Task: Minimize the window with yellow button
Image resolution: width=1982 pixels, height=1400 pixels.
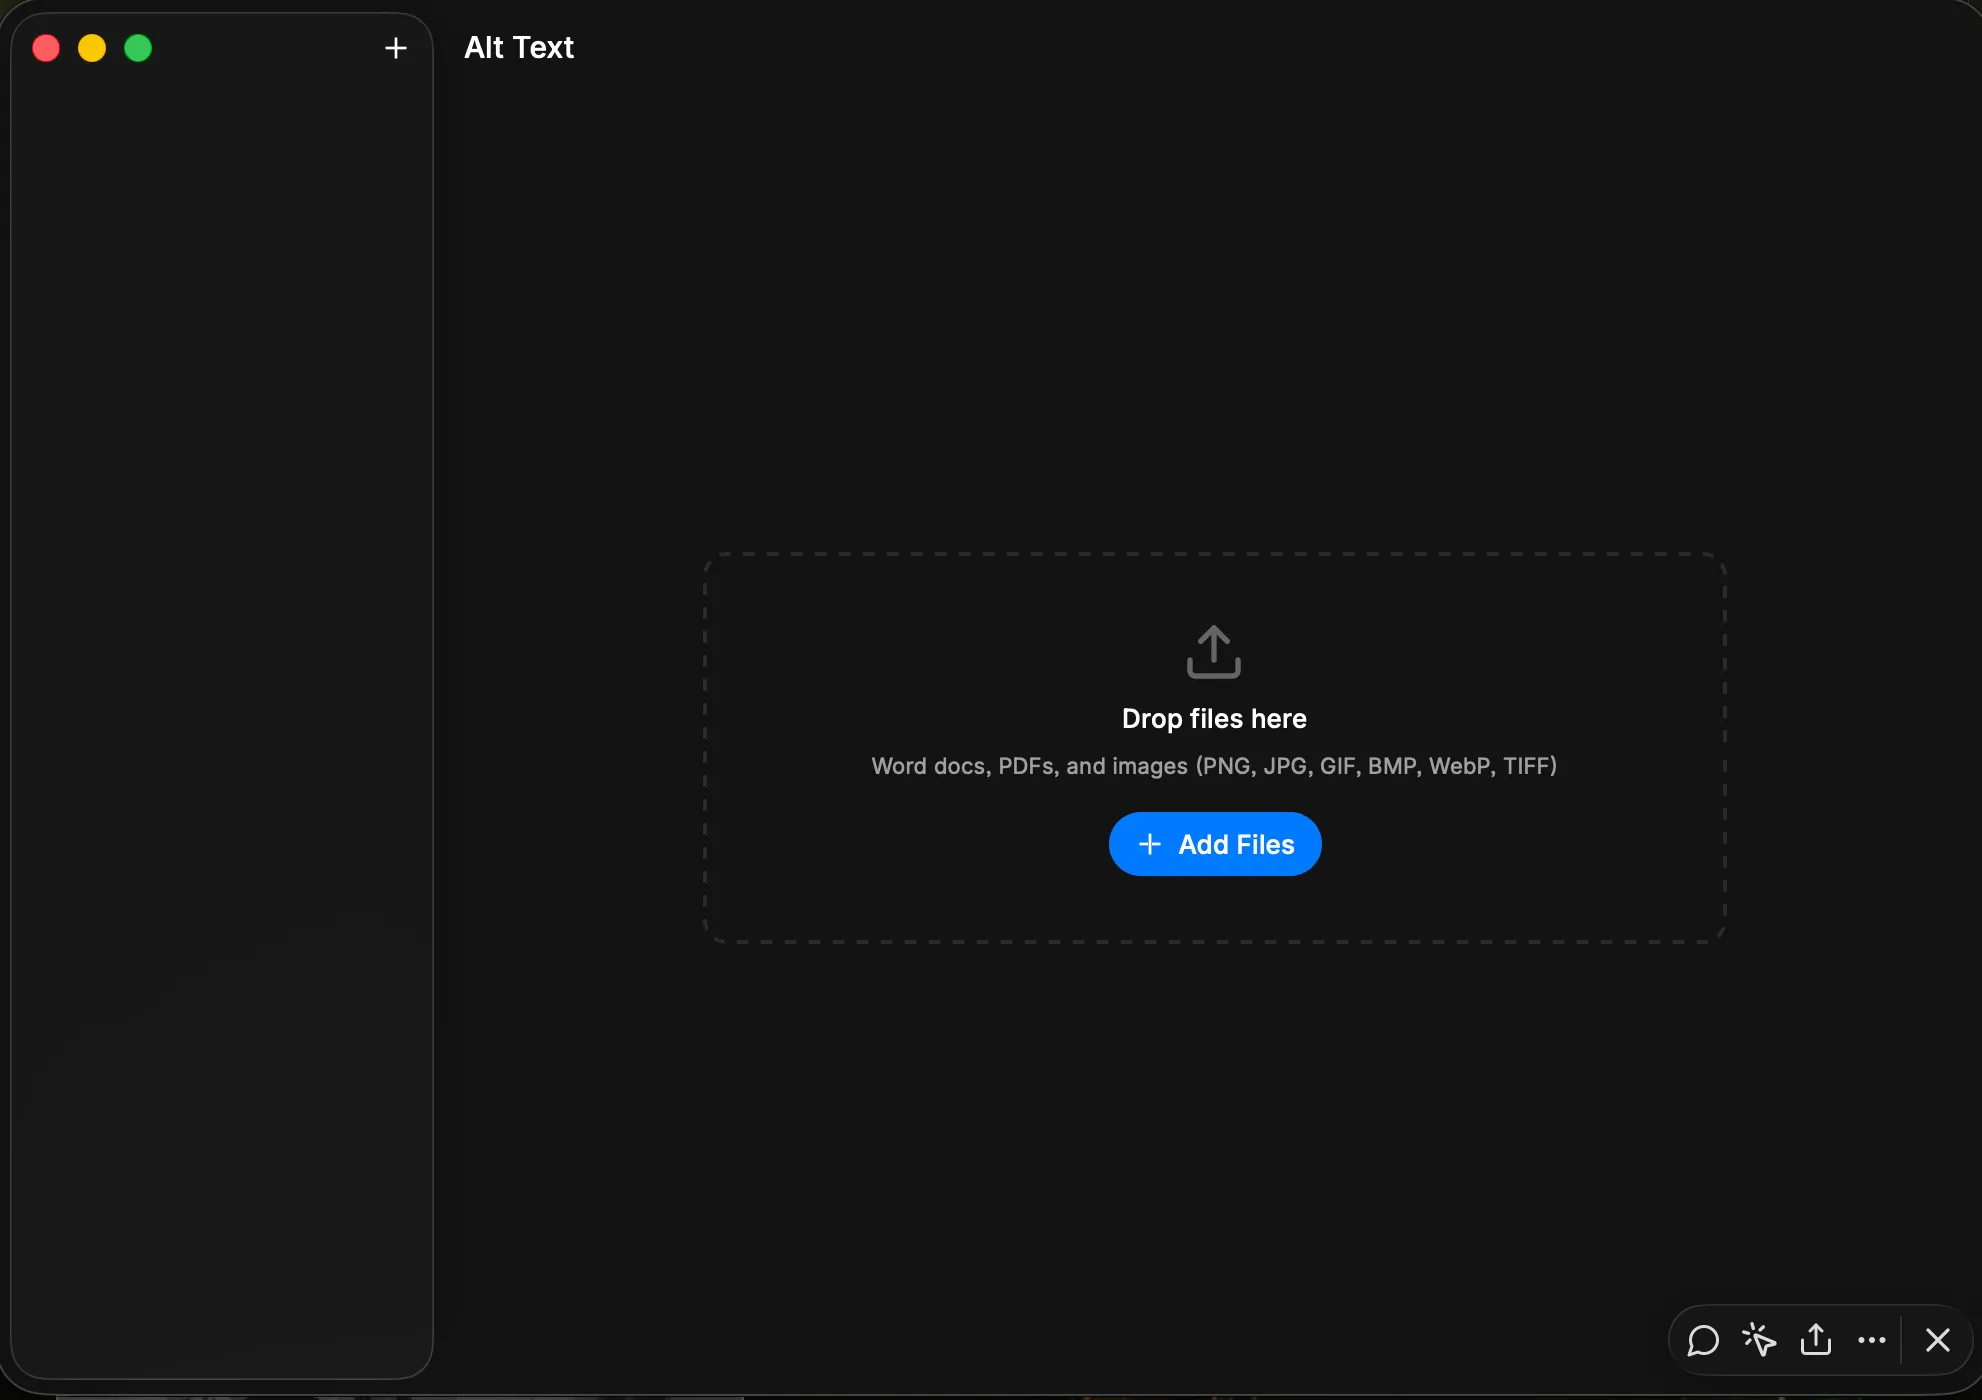Action: click(92, 48)
